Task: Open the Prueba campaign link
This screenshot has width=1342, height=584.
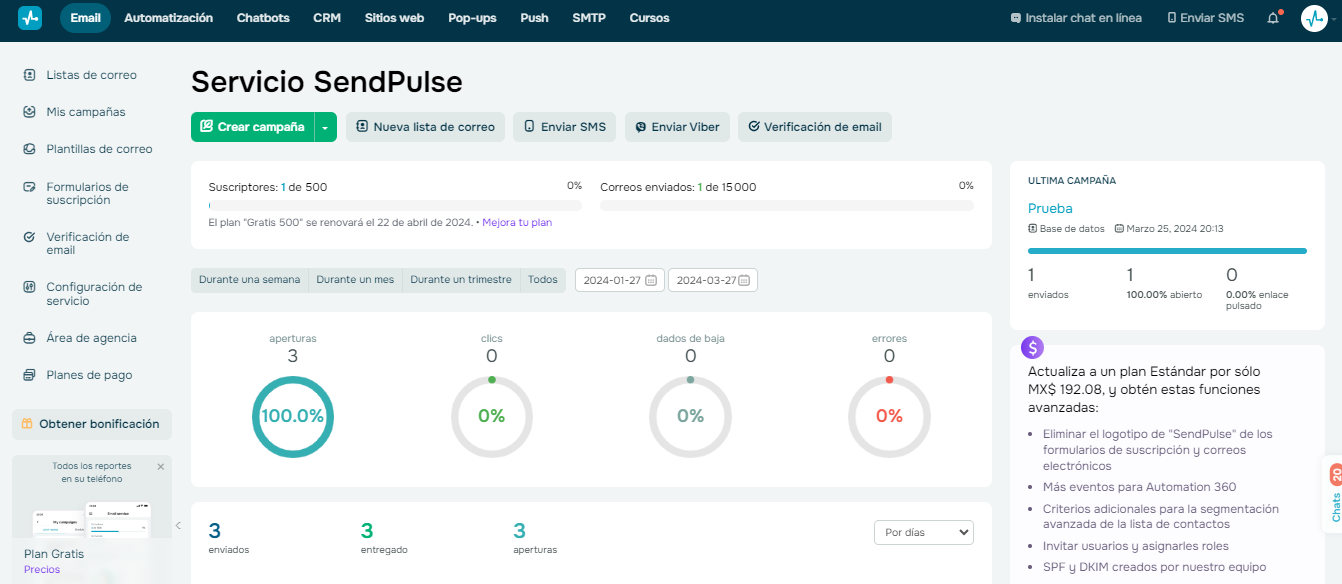Action: click(x=1050, y=208)
